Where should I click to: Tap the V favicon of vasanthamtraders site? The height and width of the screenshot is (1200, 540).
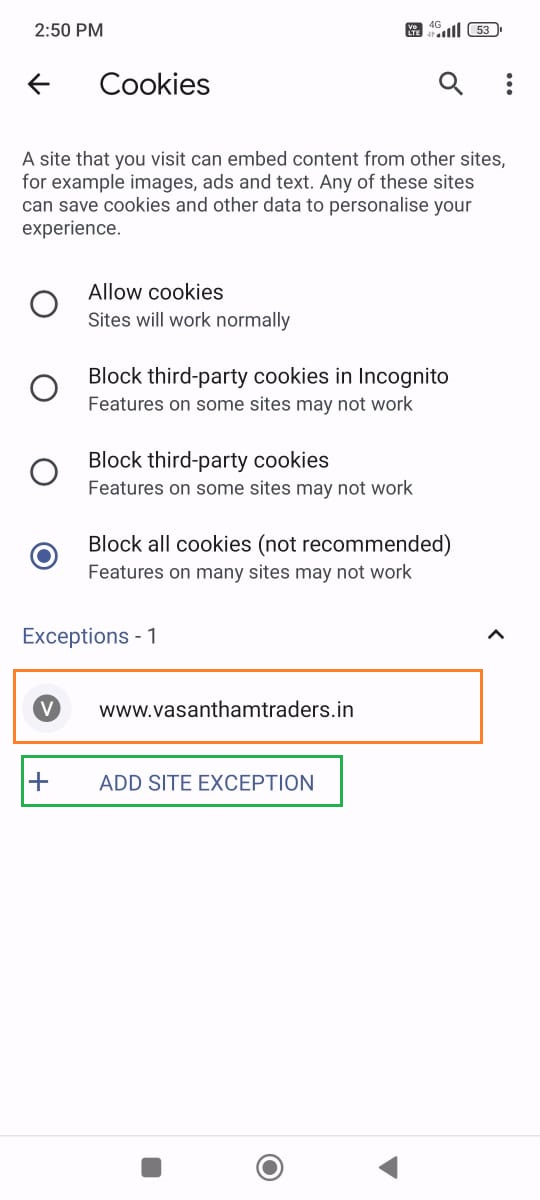point(46,709)
